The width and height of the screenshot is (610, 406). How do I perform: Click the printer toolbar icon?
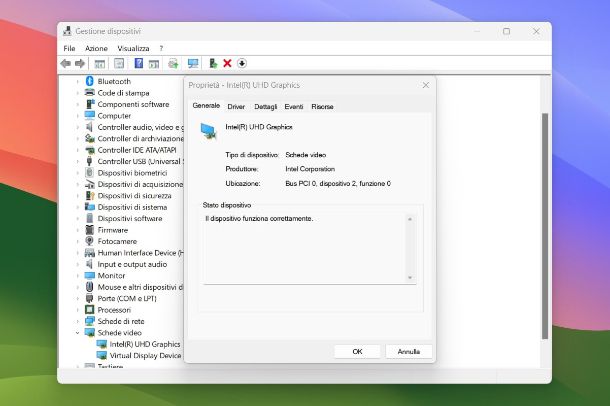pos(173,63)
